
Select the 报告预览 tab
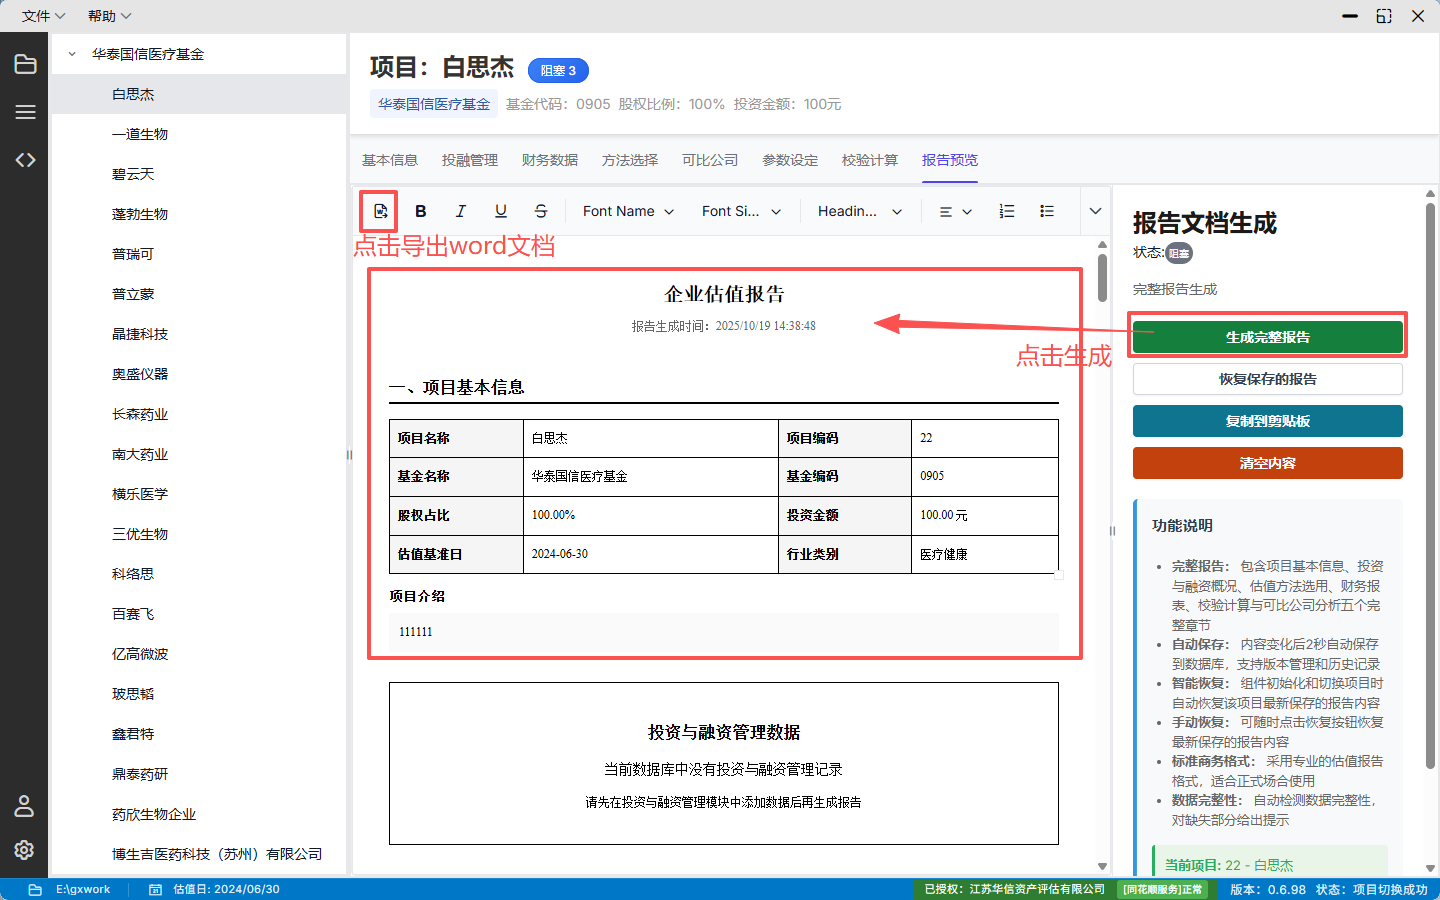click(x=950, y=160)
